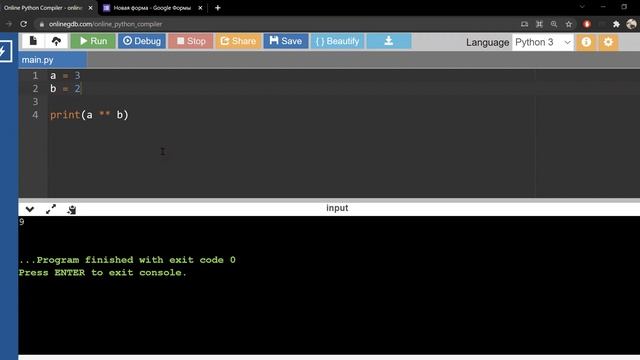Expand console to fullscreen
Viewport: 640px width, 360px height.
pyautogui.click(x=51, y=209)
